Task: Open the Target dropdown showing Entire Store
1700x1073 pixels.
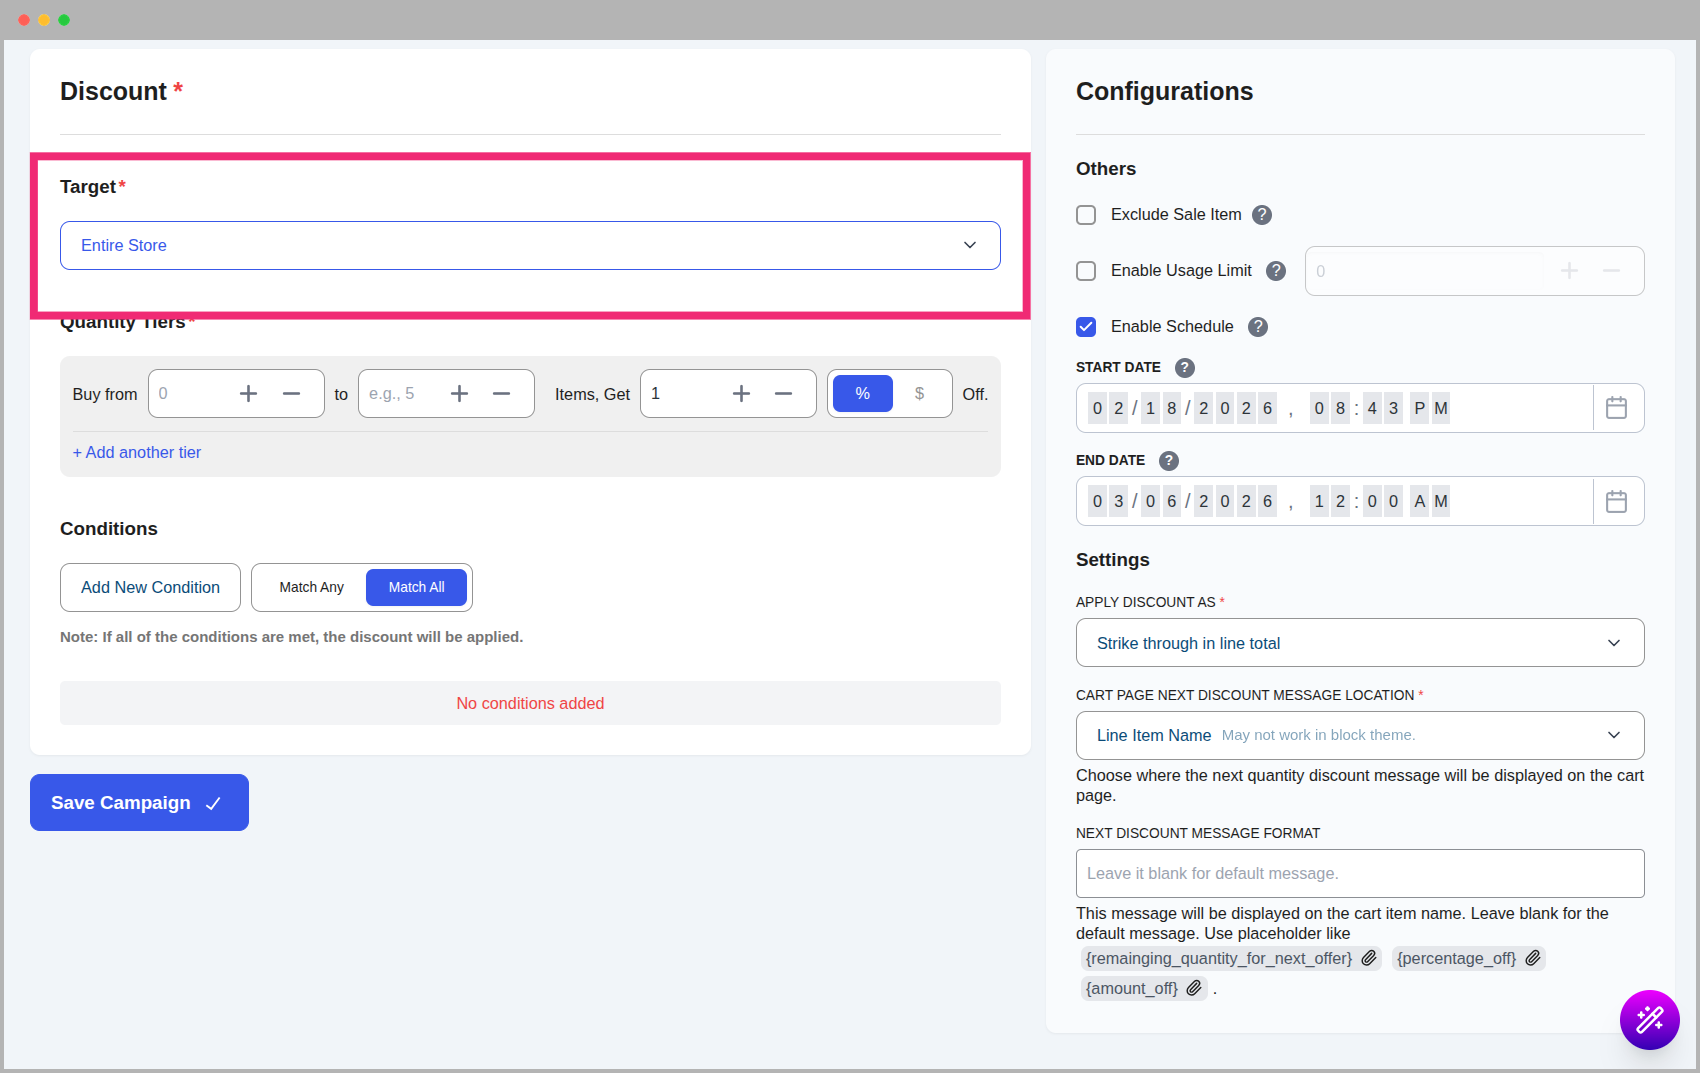Action: pyautogui.click(x=530, y=246)
